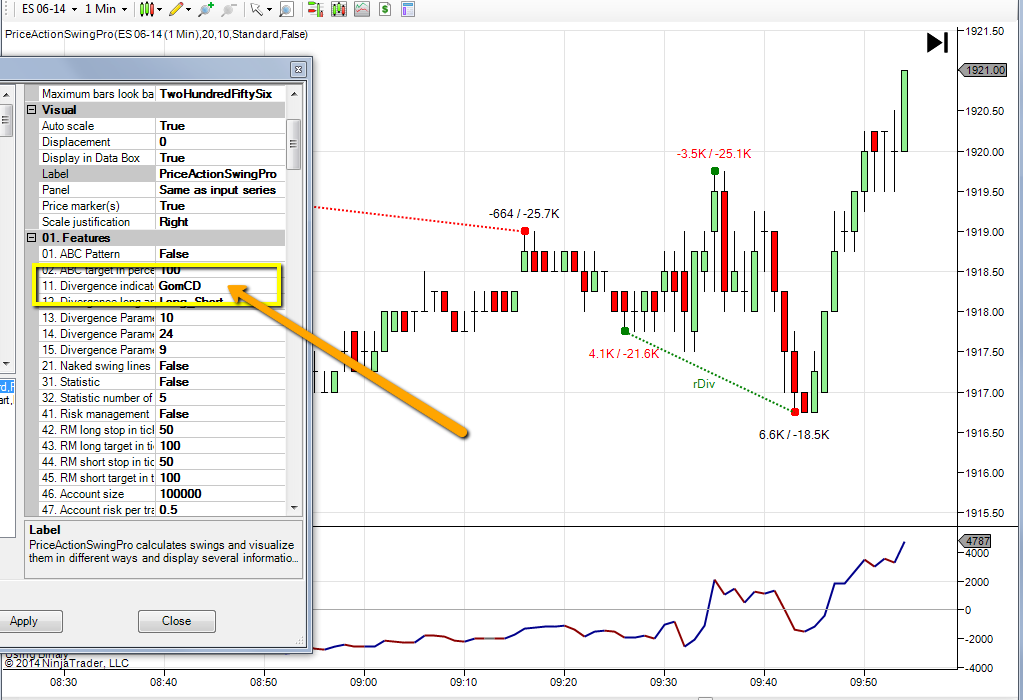Click the 4787 indicator value marker
The image size is (1023, 700).
[x=975, y=541]
